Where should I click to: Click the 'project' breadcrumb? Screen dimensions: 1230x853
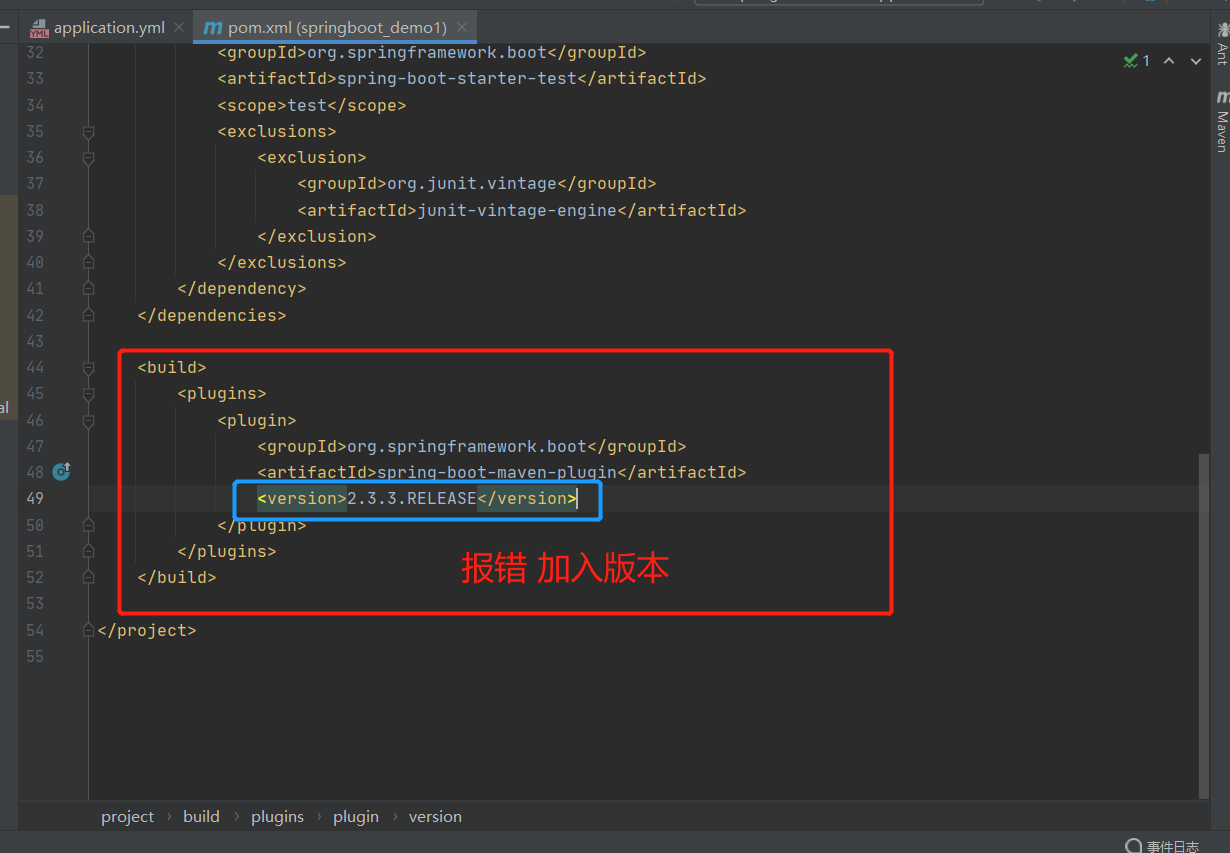tap(128, 817)
